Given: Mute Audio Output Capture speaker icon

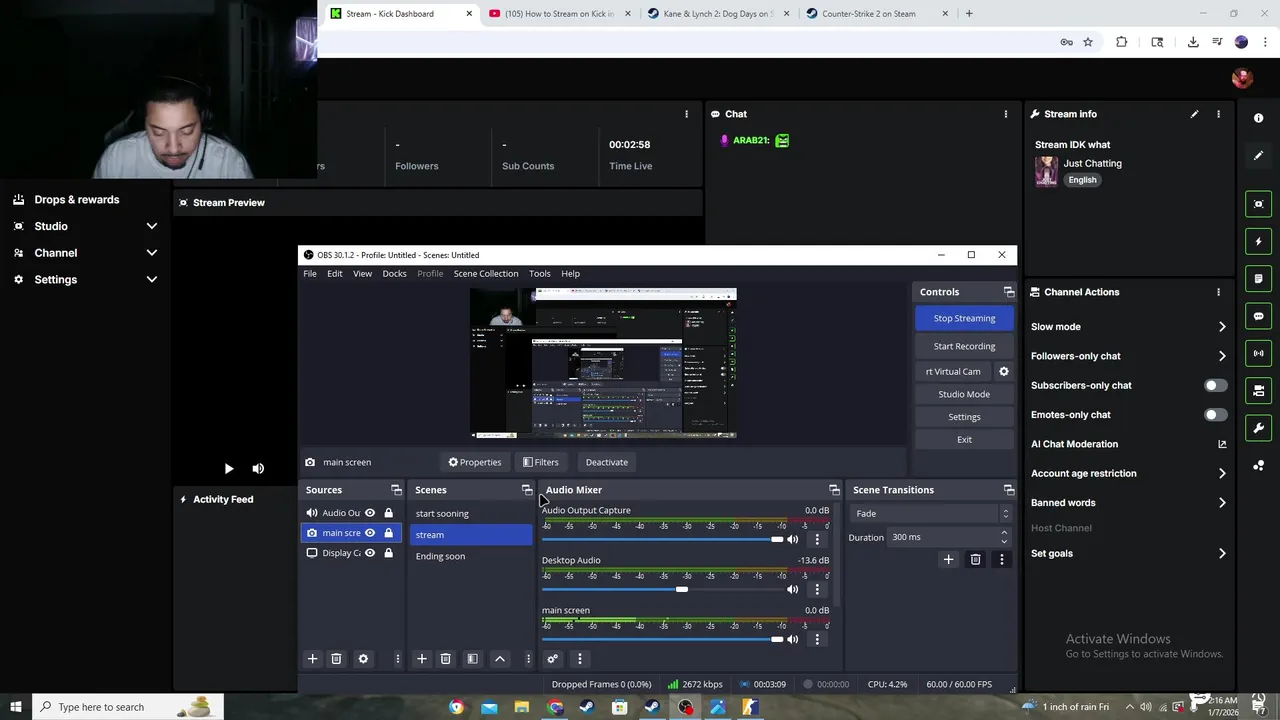Looking at the screenshot, I should click(x=793, y=539).
